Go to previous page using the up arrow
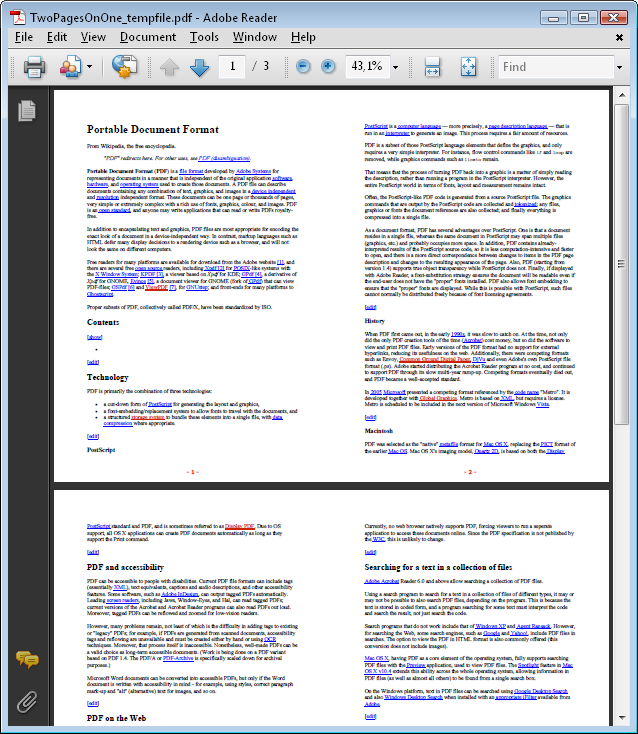Viewport: 638px width, 734px height. pos(169,67)
